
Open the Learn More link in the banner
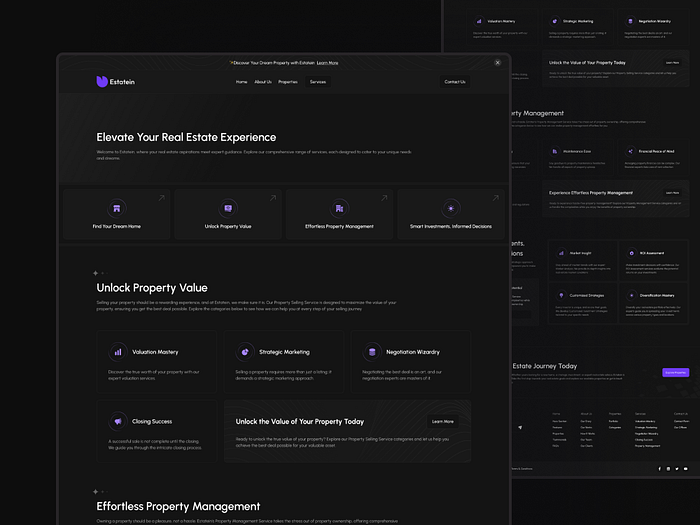pos(327,63)
